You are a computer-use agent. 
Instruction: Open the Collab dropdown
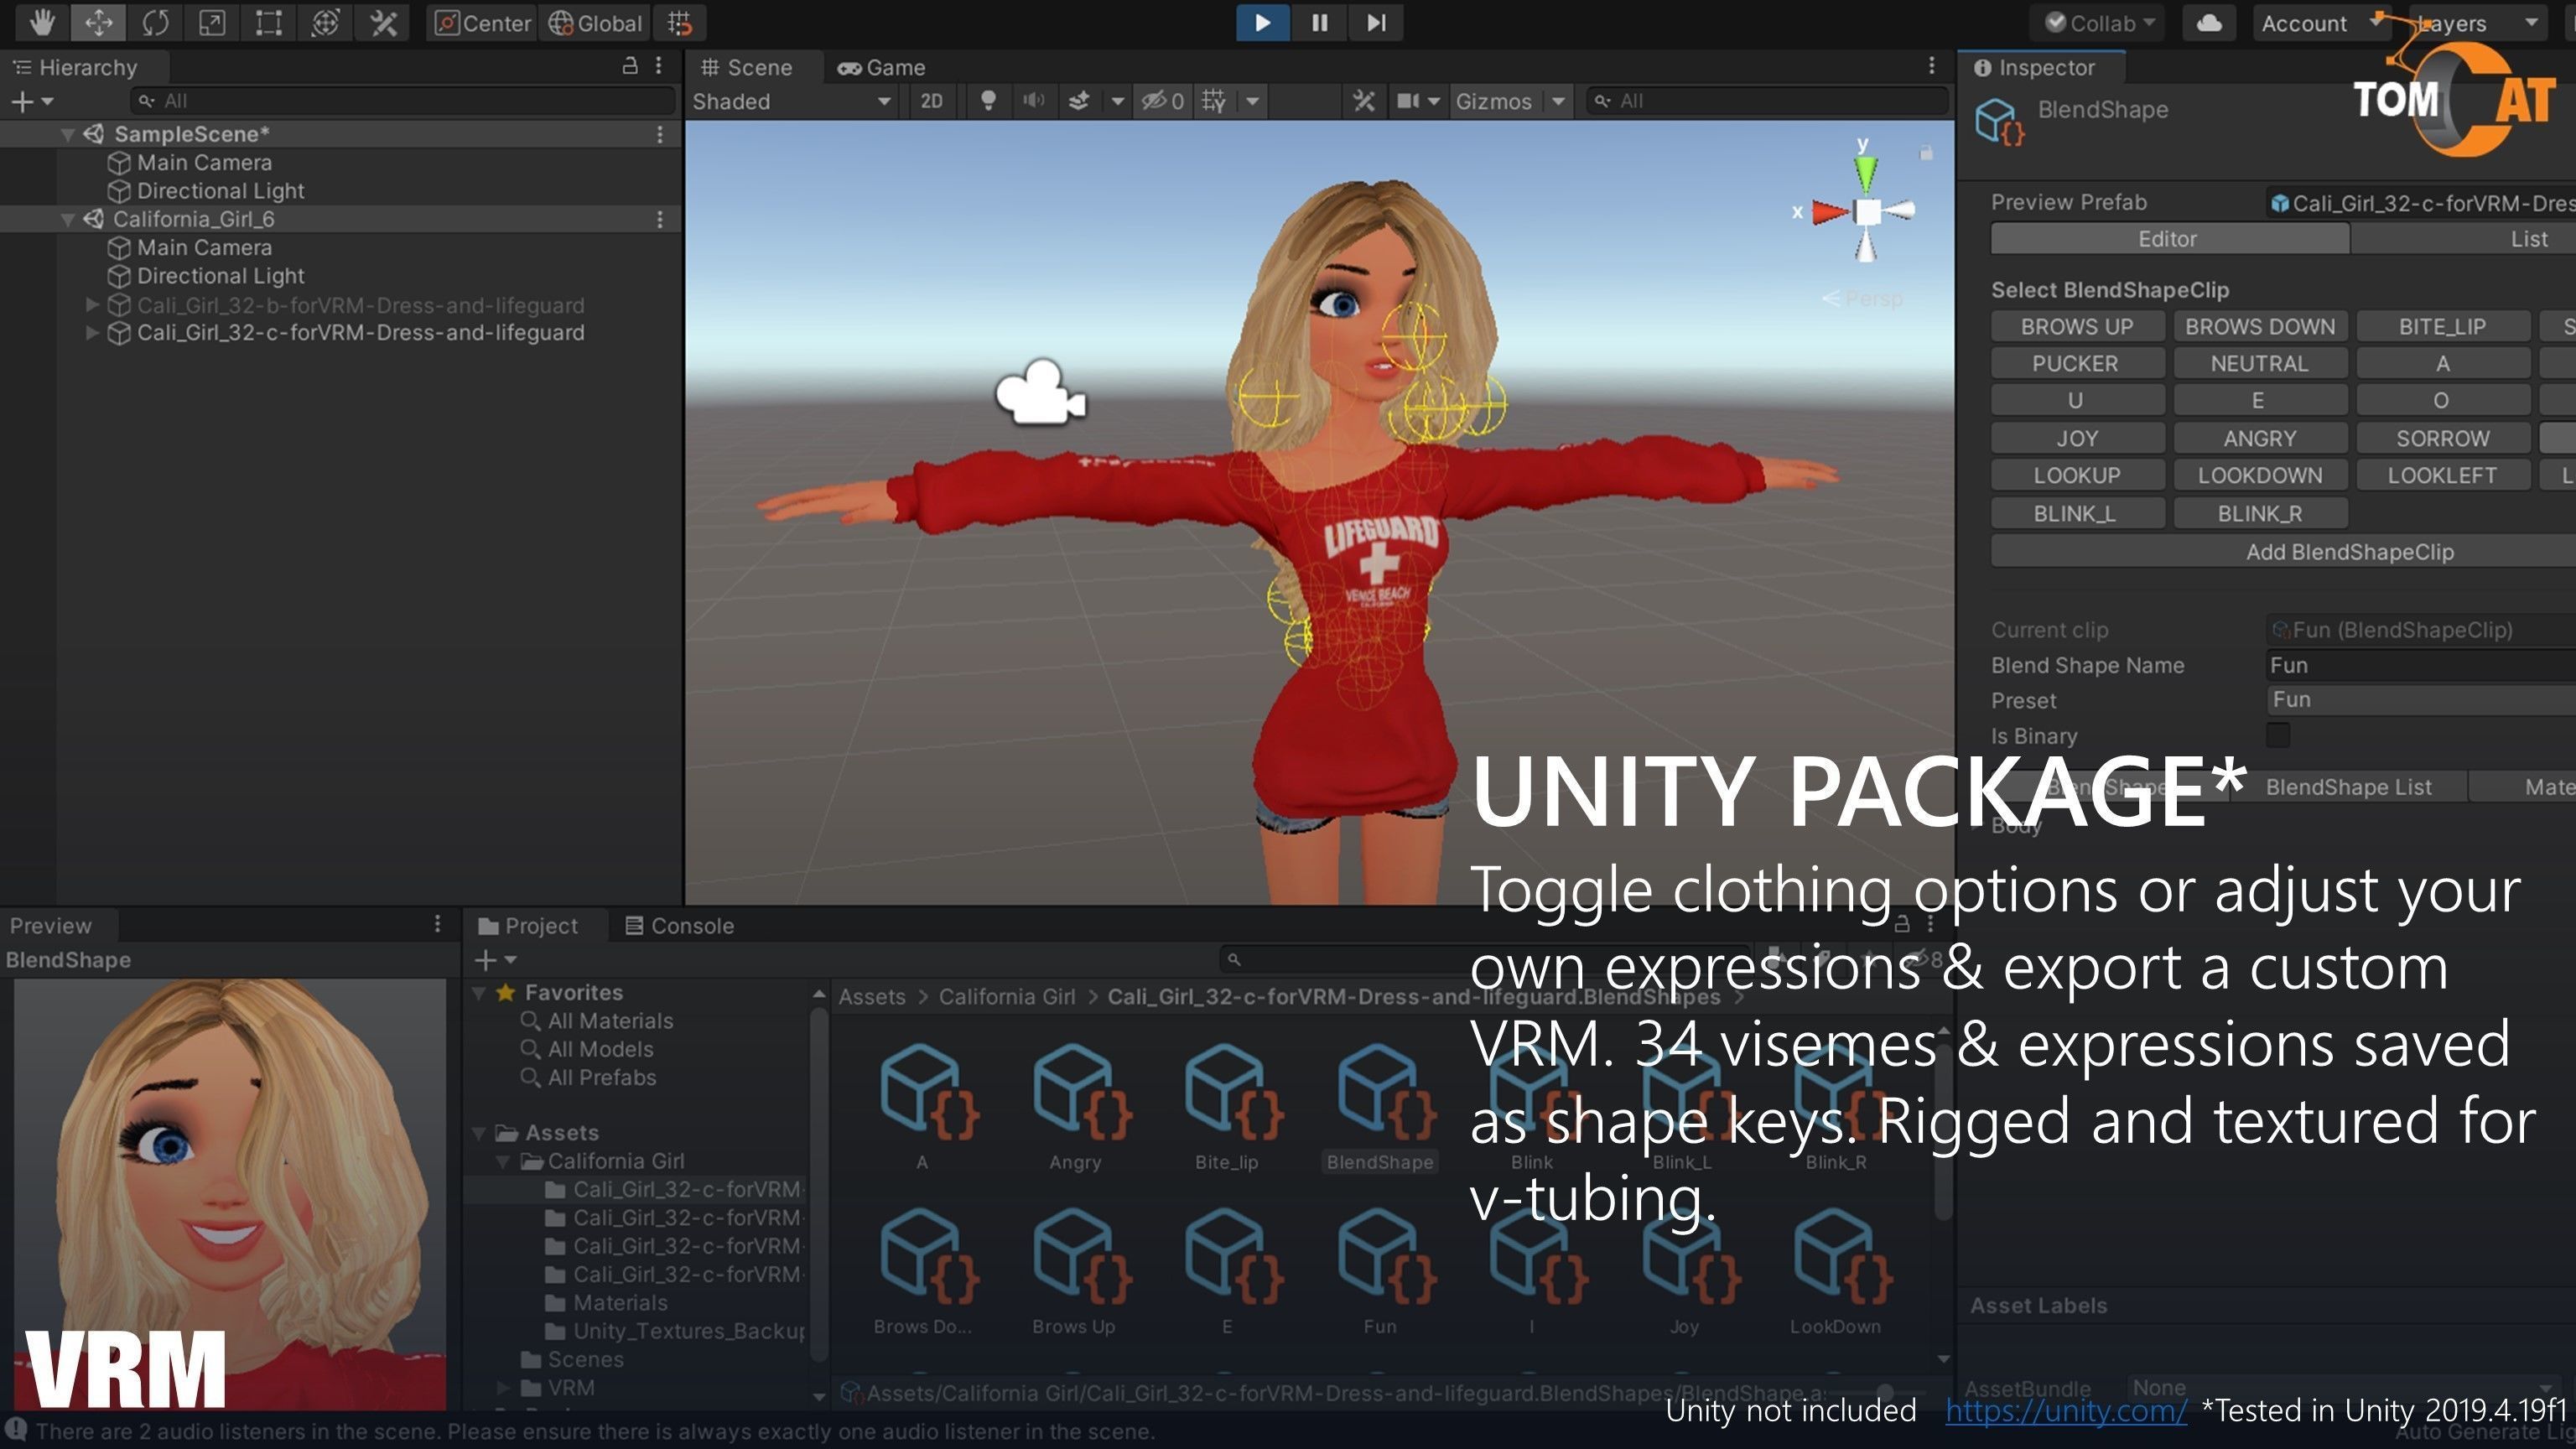pos(2098,22)
